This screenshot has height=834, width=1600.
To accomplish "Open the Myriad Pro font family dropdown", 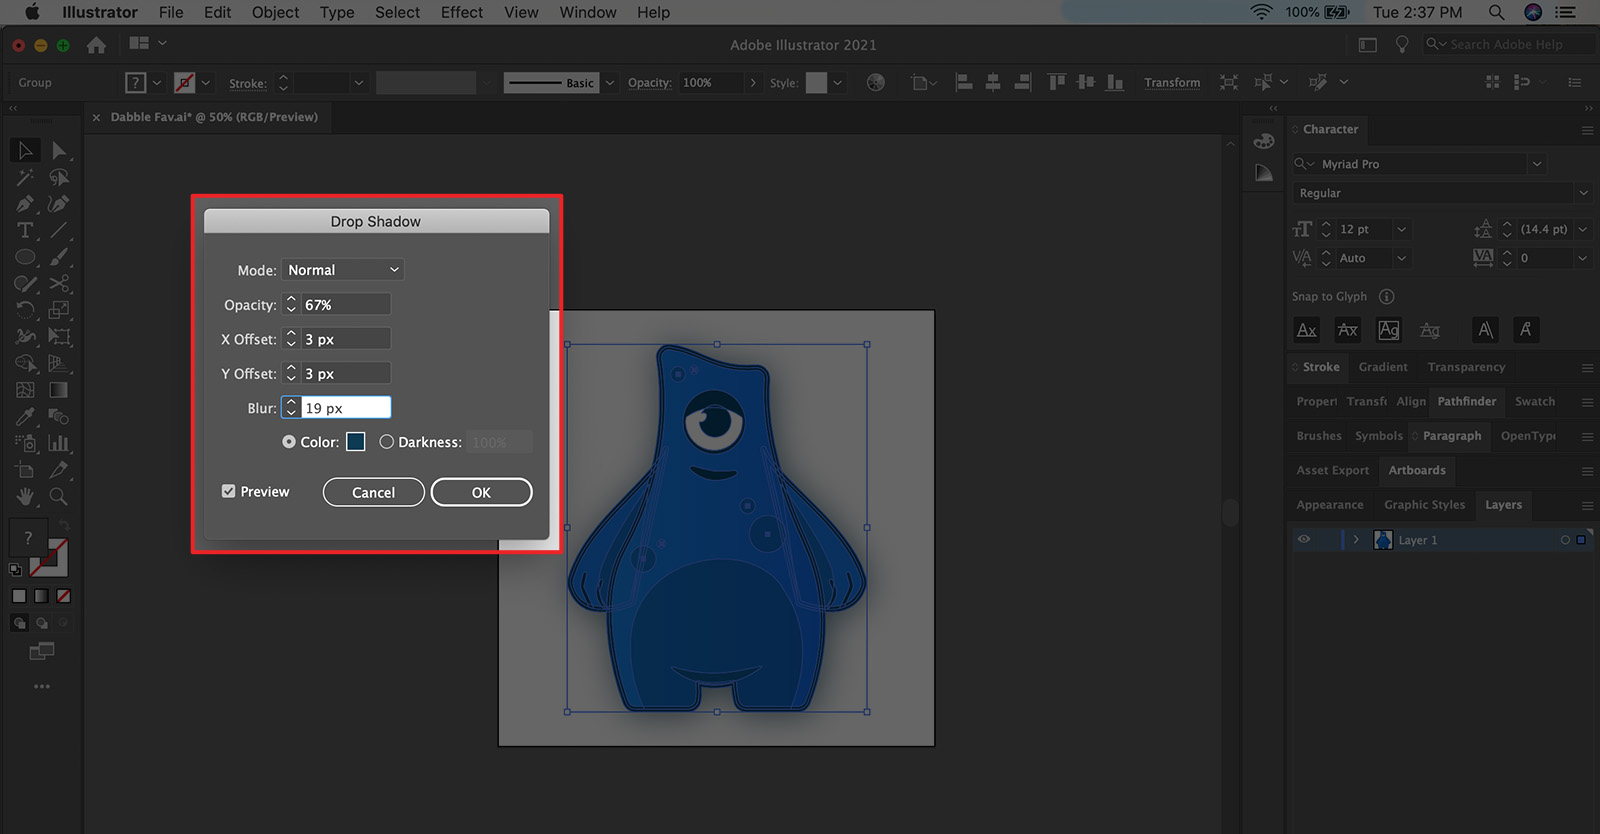I will point(1536,164).
